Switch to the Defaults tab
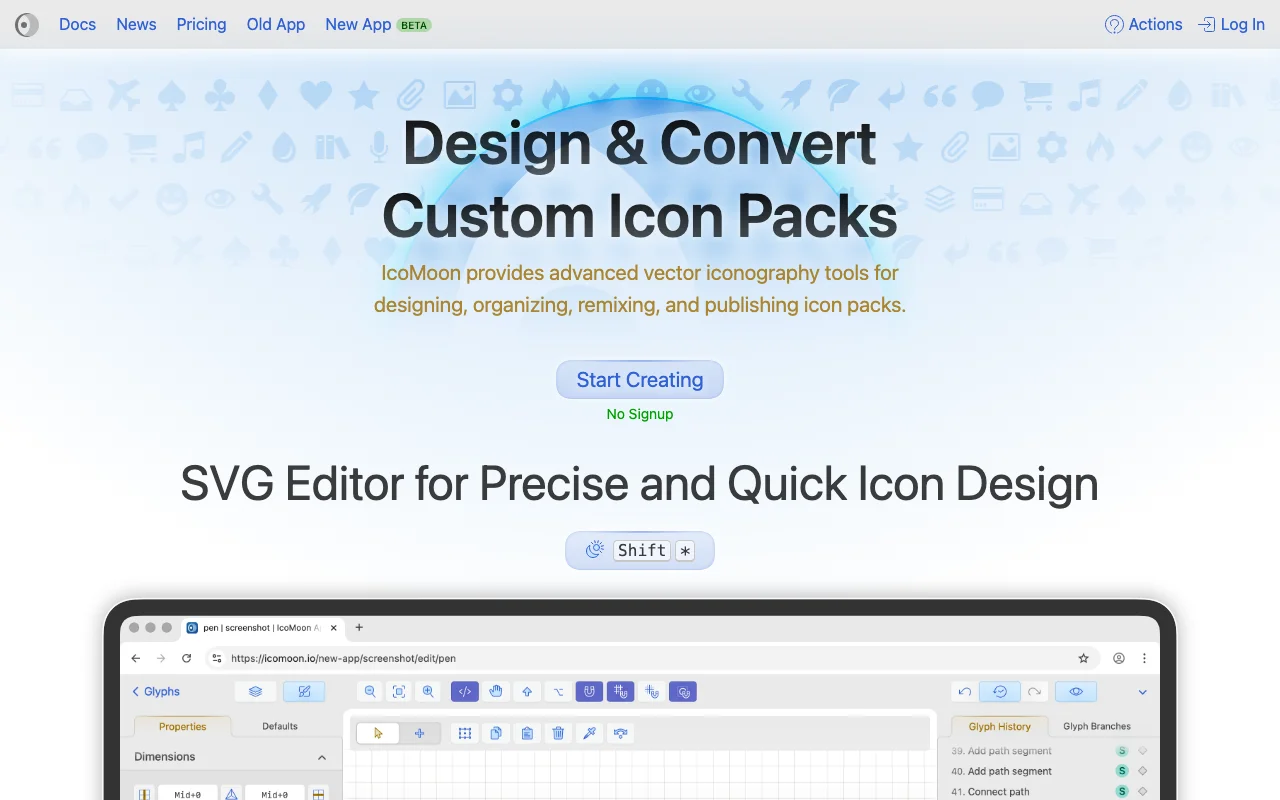Viewport: 1280px width, 800px height. click(x=280, y=726)
